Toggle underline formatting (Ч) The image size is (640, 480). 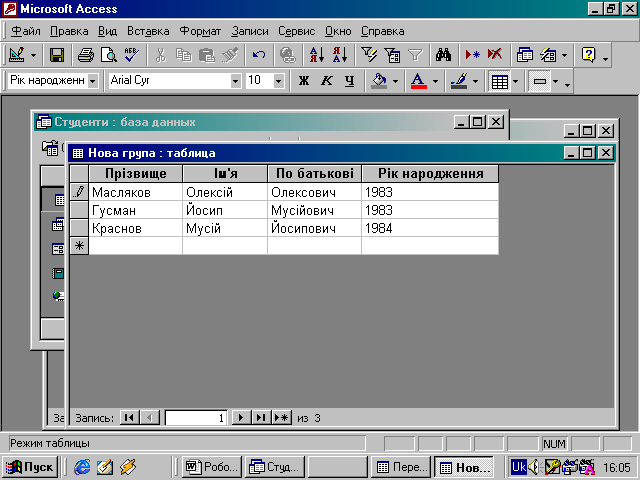click(x=349, y=80)
